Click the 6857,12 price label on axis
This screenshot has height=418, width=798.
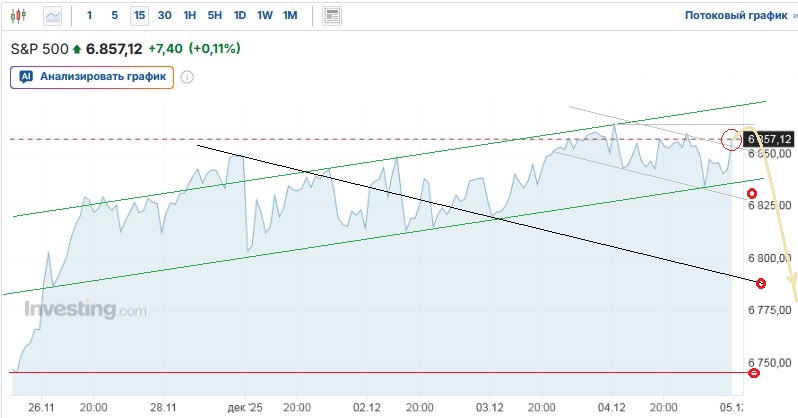(x=769, y=139)
